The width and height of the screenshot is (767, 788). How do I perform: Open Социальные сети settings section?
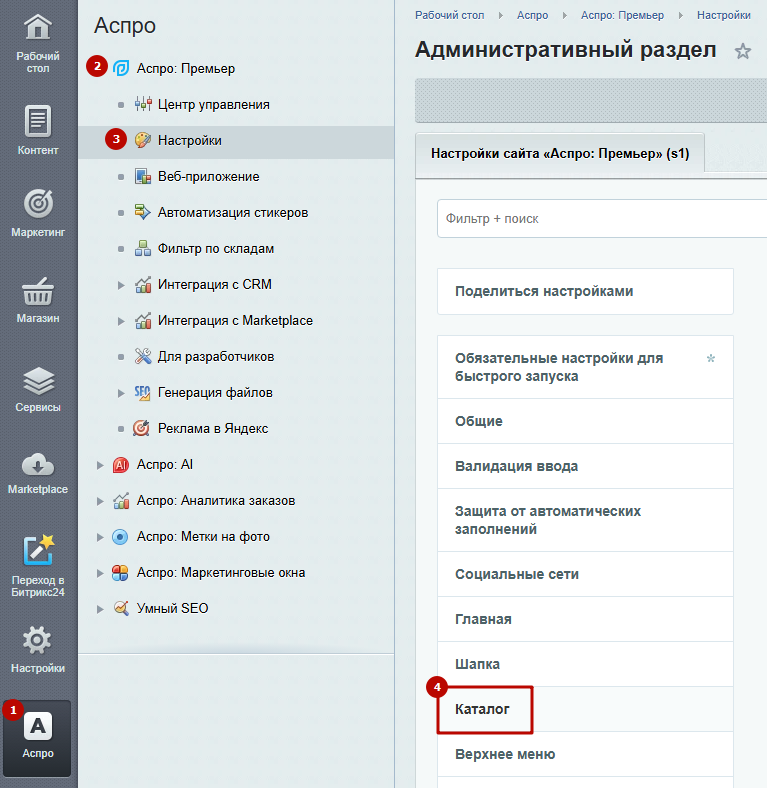pyautogui.click(x=585, y=574)
